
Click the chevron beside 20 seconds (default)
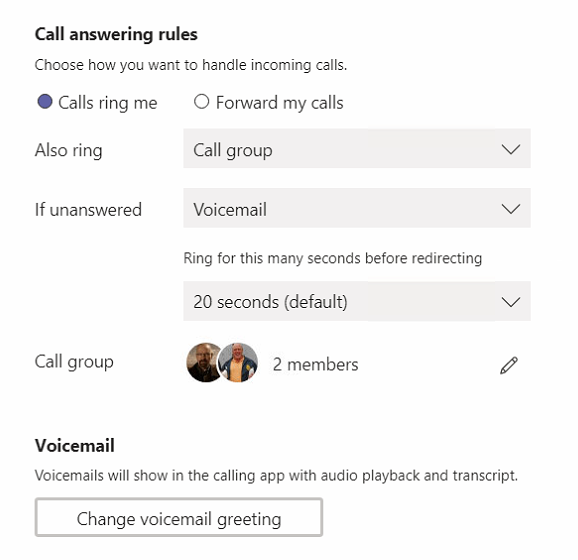511,302
